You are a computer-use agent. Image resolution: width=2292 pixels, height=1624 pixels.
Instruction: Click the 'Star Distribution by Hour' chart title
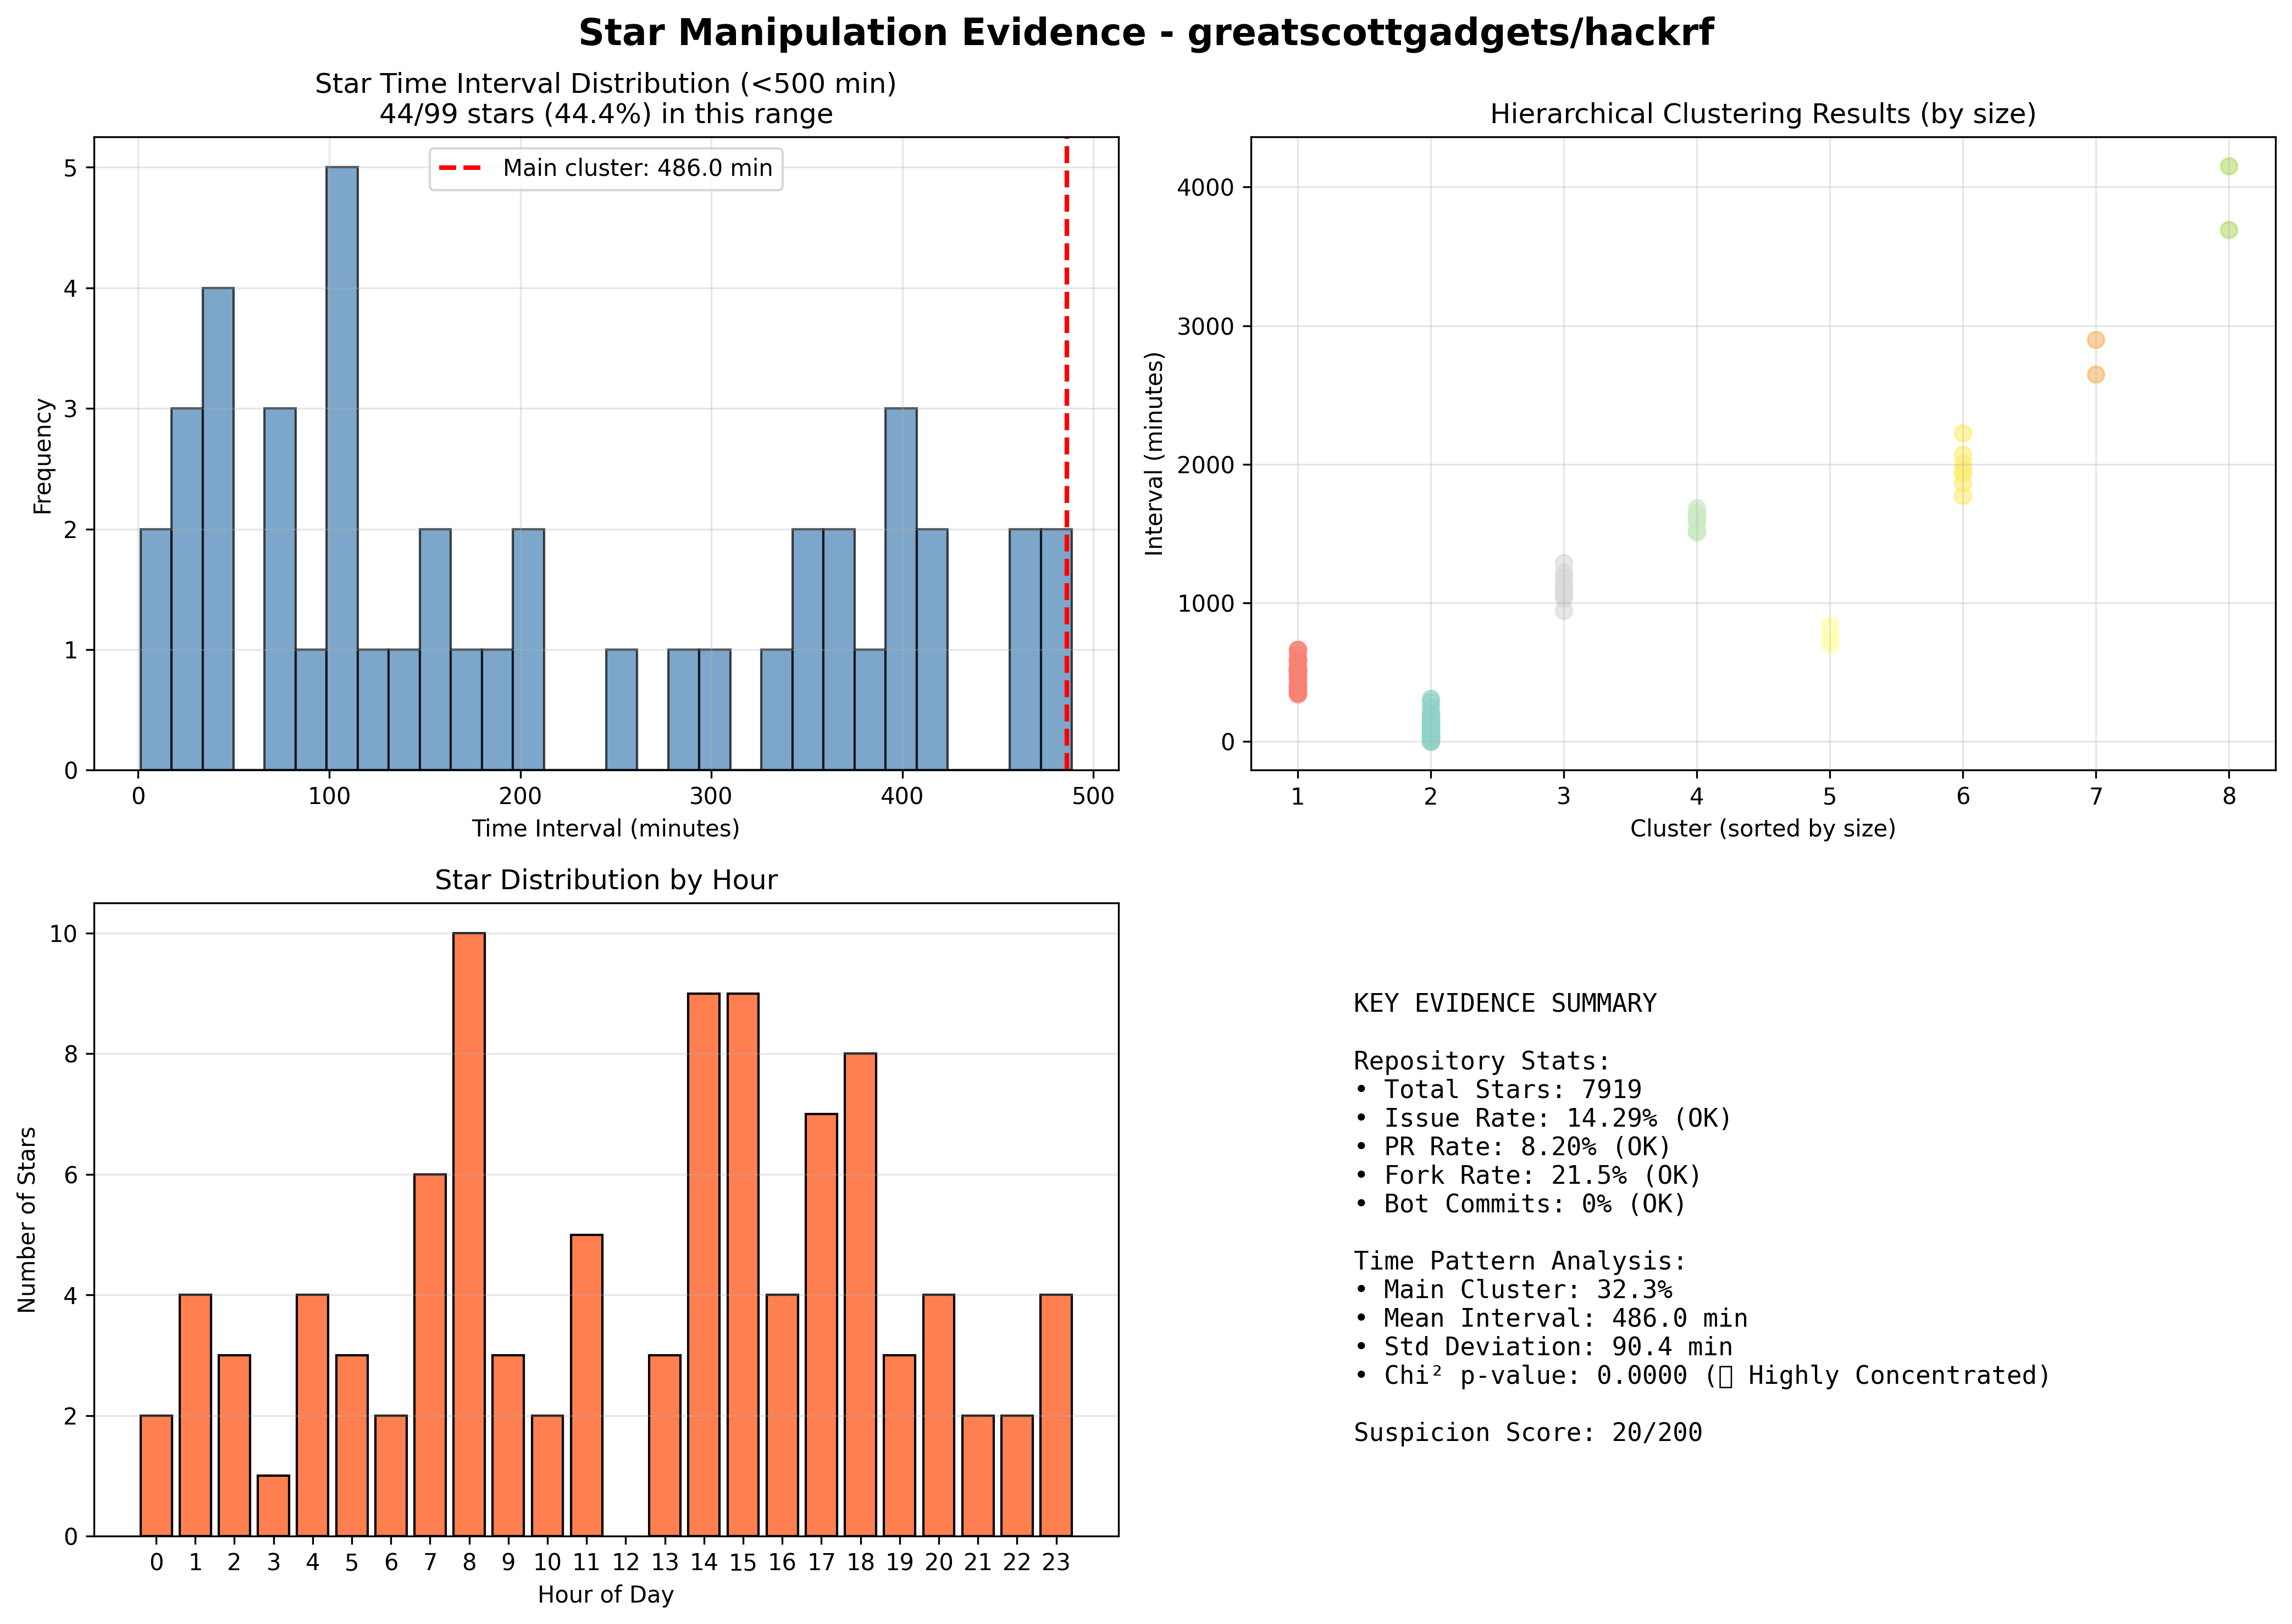click(605, 880)
